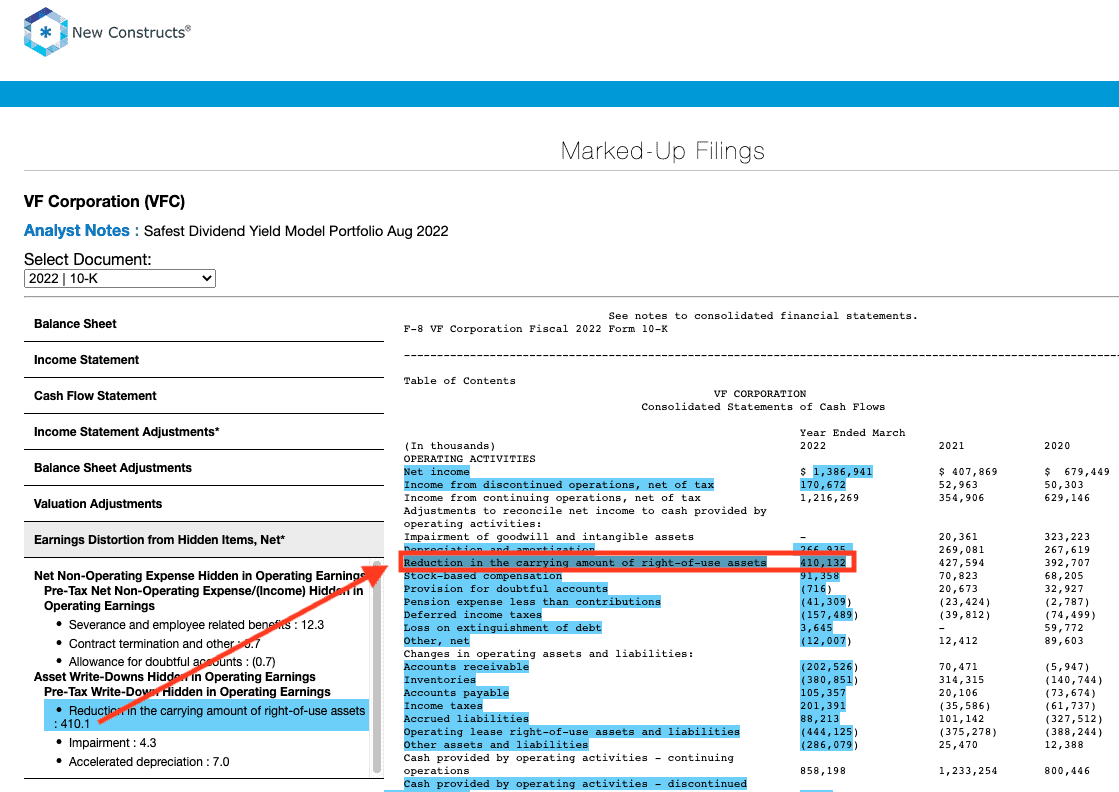This screenshot has width=1119, height=792.
Task: Click the highlighted value 410,132
Action: pos(823,562)
